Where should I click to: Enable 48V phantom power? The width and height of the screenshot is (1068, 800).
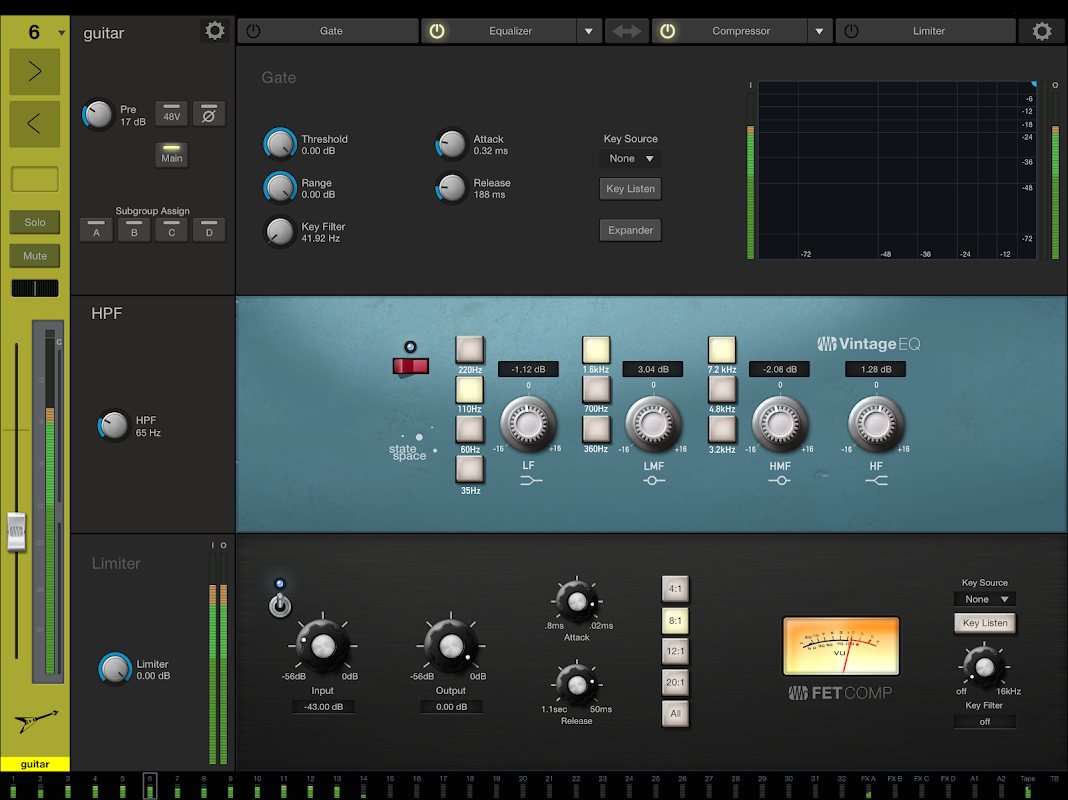pyautogui.click(x=172, y=114)
